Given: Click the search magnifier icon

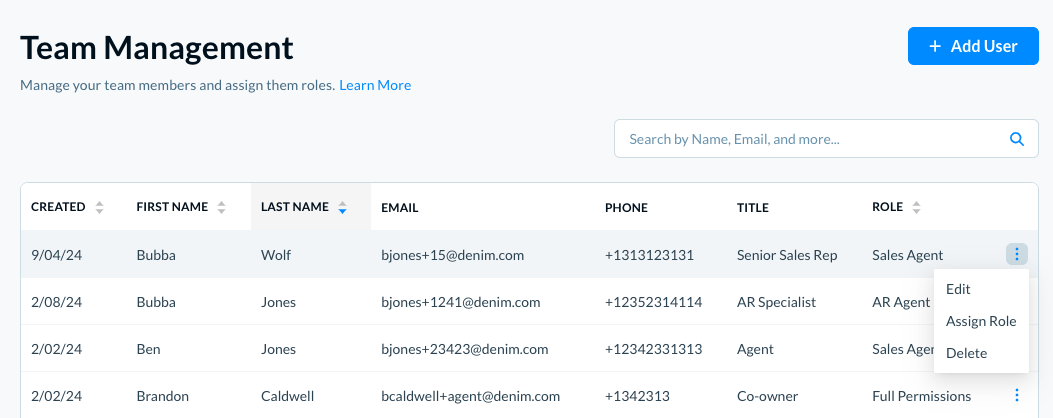Looking at the screenshot, I should (x=1017, y=139).
